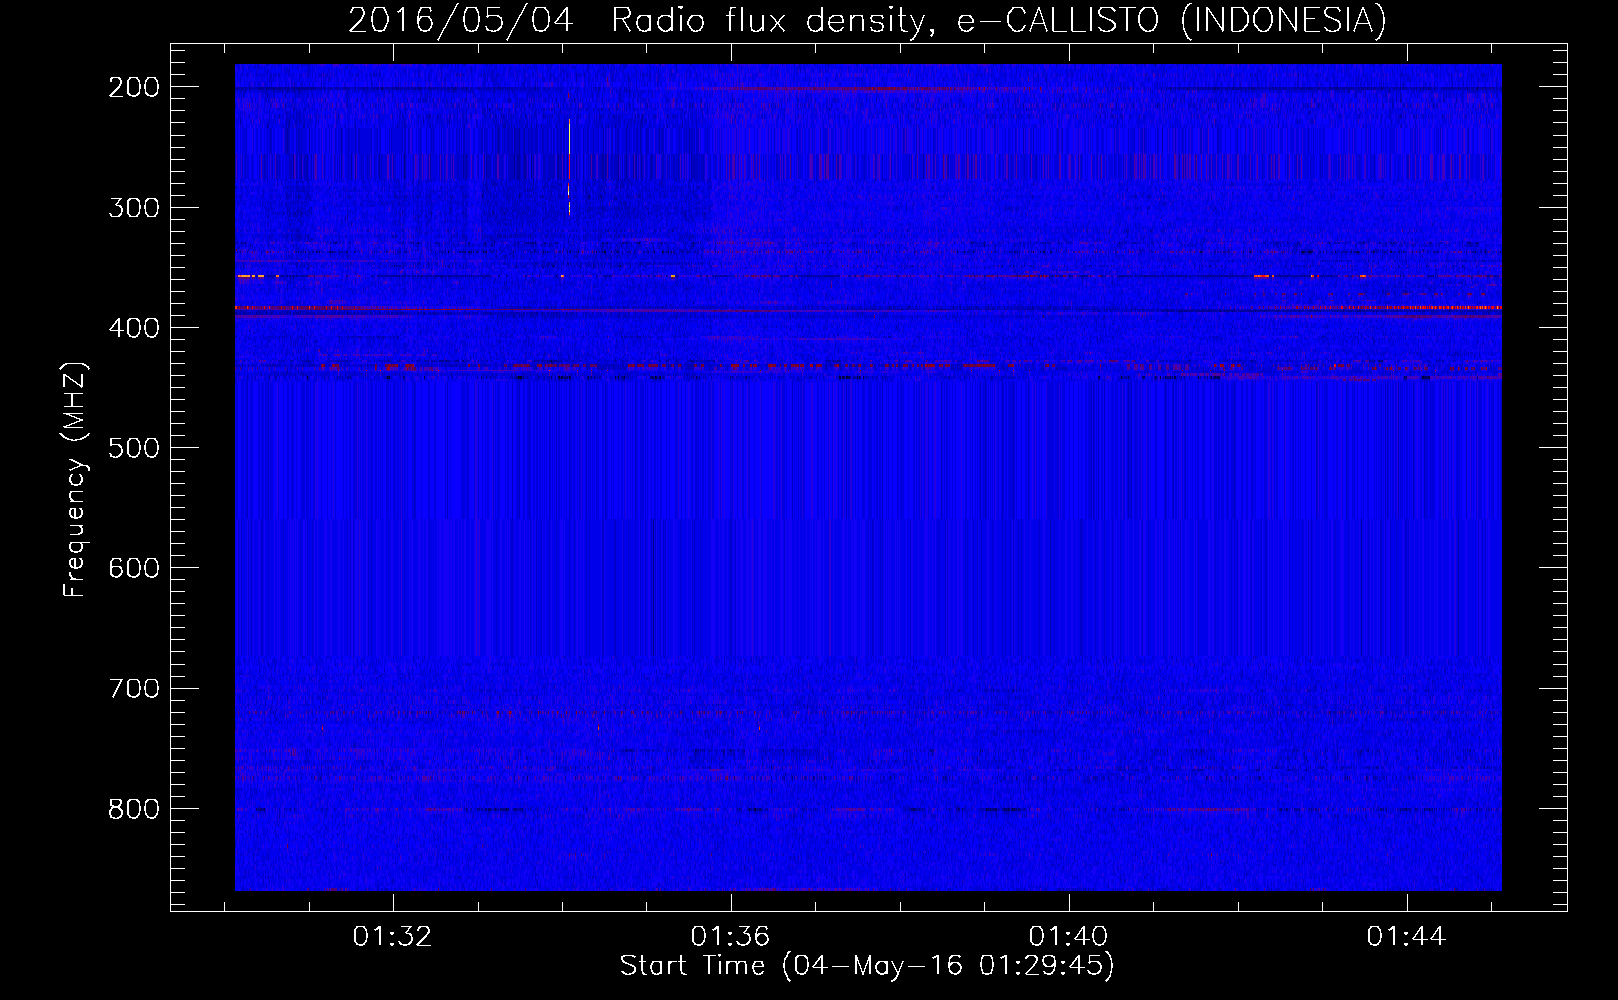Click the 'Frequency (MHZ)' axis label
The image size is (1618, 1000).
click(x=75, y=480)
